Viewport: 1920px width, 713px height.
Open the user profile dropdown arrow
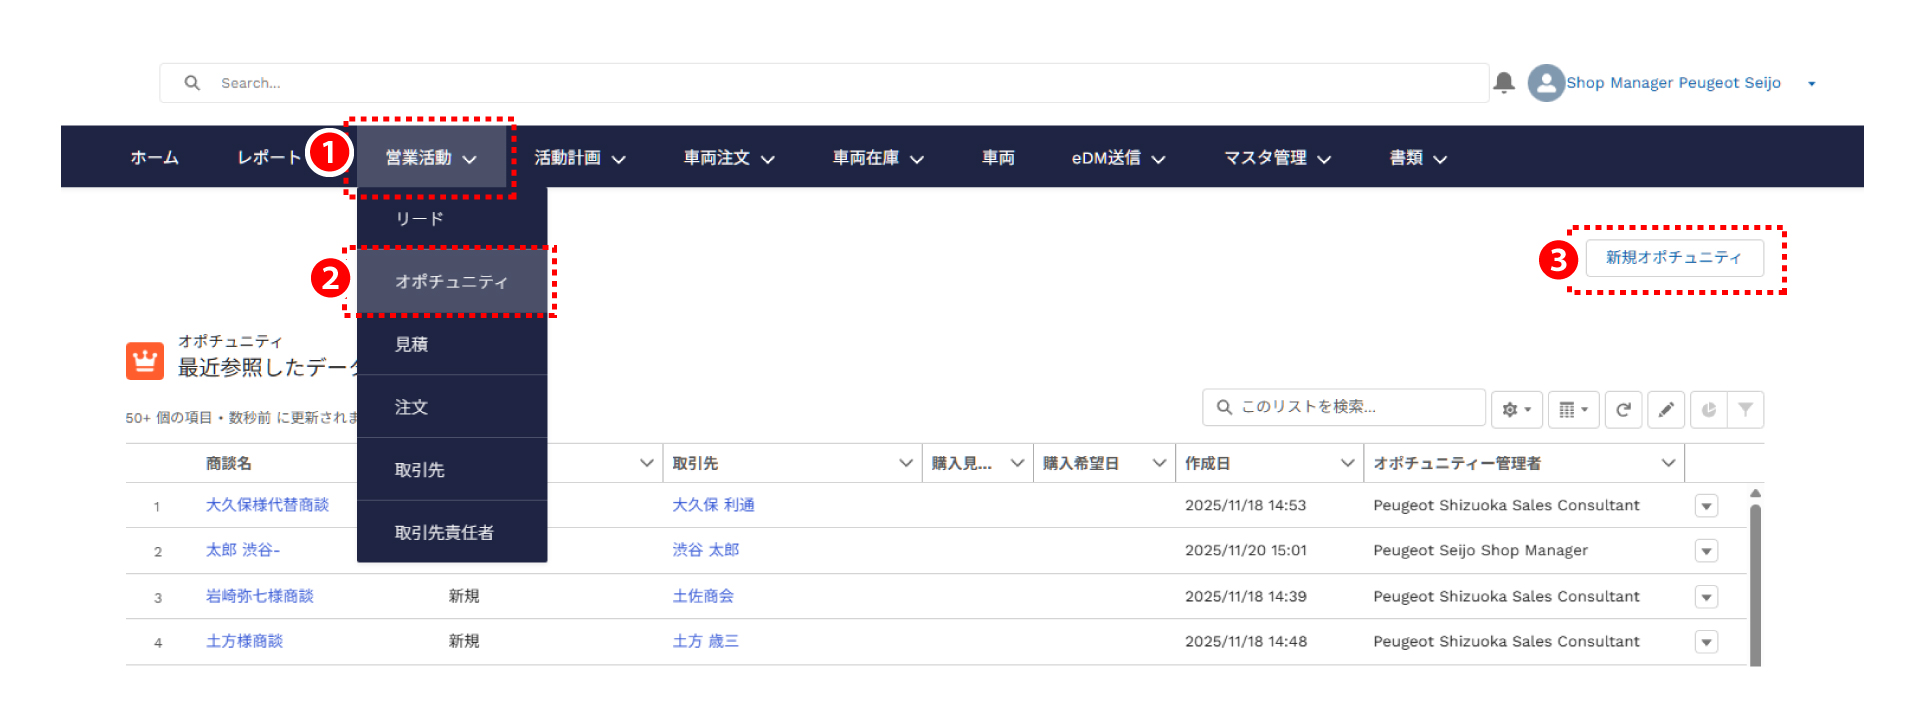coord(1811,84)
